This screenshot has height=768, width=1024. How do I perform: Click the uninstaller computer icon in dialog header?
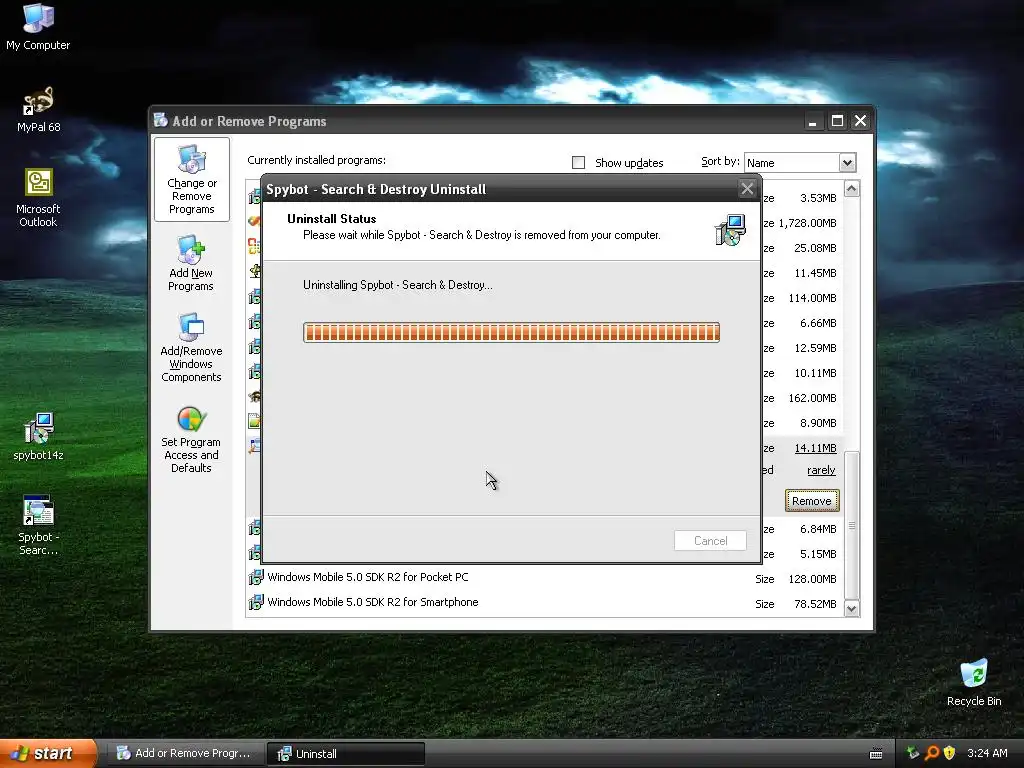[730, 230]
